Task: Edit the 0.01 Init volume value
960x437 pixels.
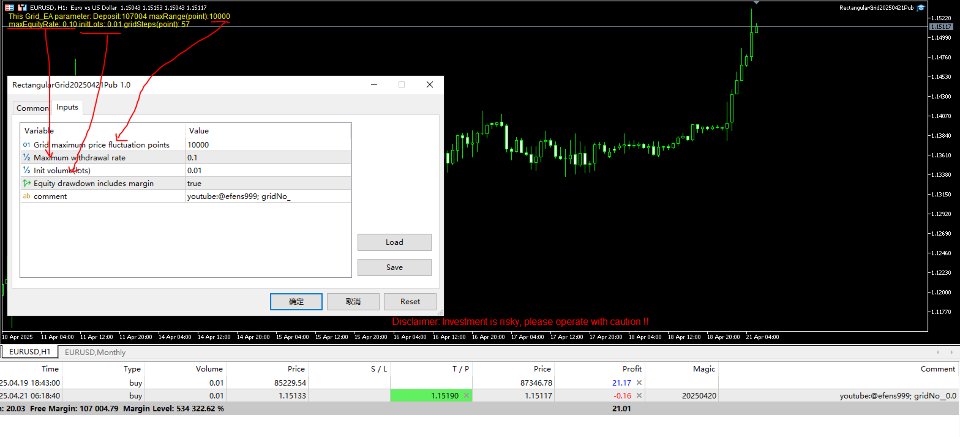Action: click(x=268, y=171)
